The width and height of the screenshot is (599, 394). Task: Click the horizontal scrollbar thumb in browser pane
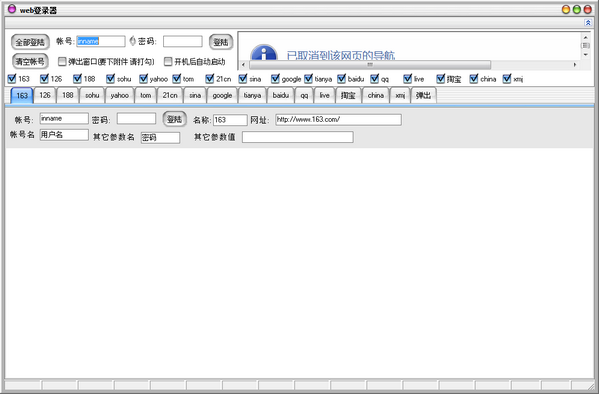click(x=370, y=65)
